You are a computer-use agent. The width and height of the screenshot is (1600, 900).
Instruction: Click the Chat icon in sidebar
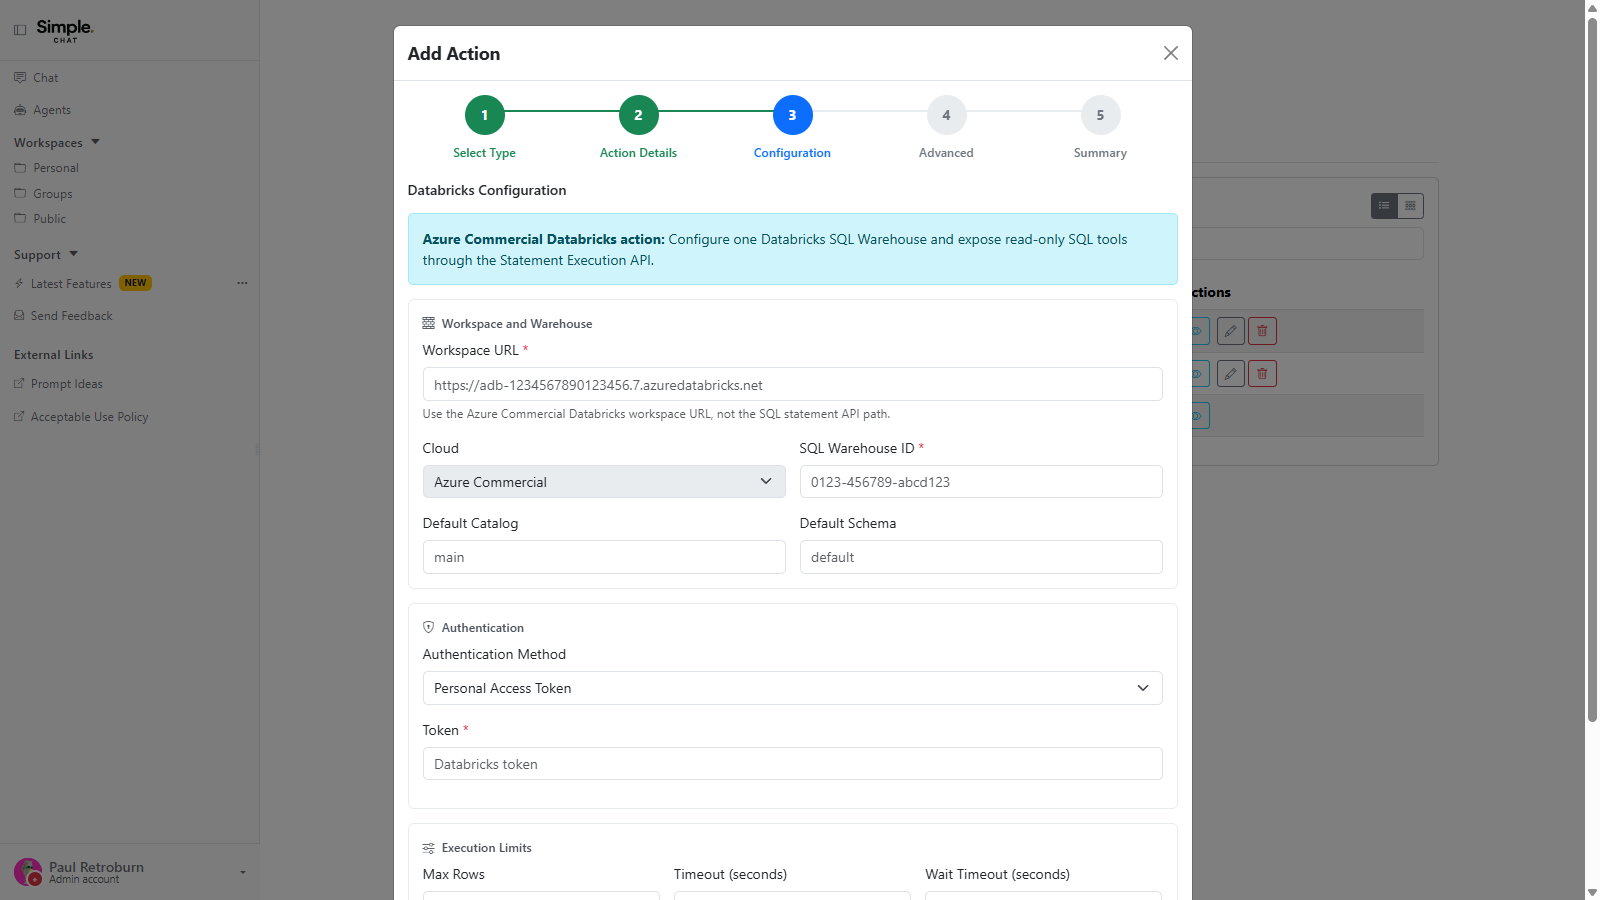(x=20, y=77)
